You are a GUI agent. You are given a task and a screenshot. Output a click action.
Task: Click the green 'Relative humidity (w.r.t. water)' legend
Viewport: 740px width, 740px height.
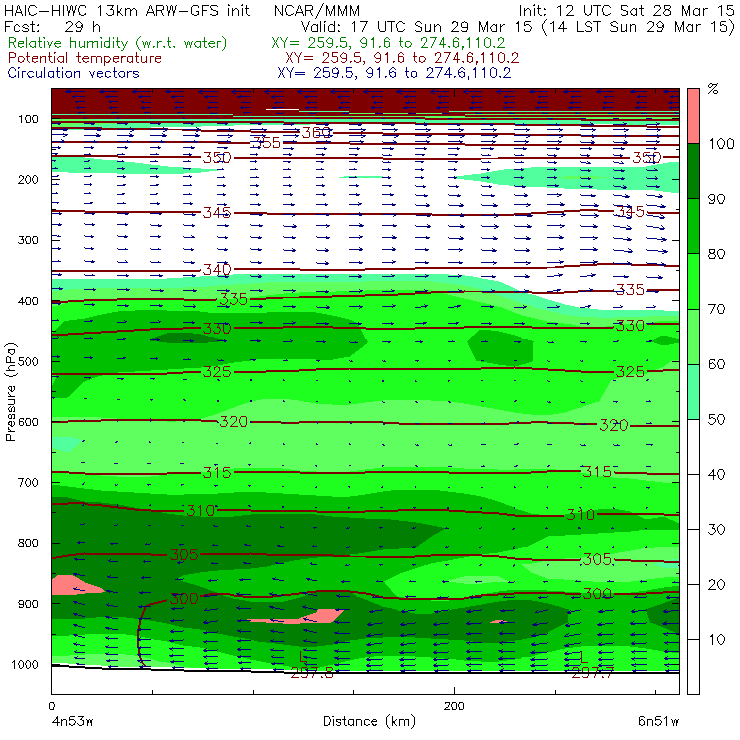pos(118,43)
